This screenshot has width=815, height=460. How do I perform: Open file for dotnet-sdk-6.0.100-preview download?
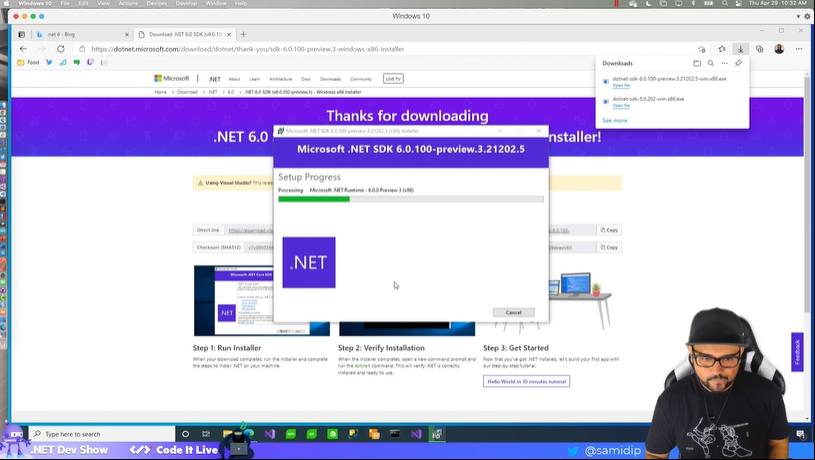point(621,85)
